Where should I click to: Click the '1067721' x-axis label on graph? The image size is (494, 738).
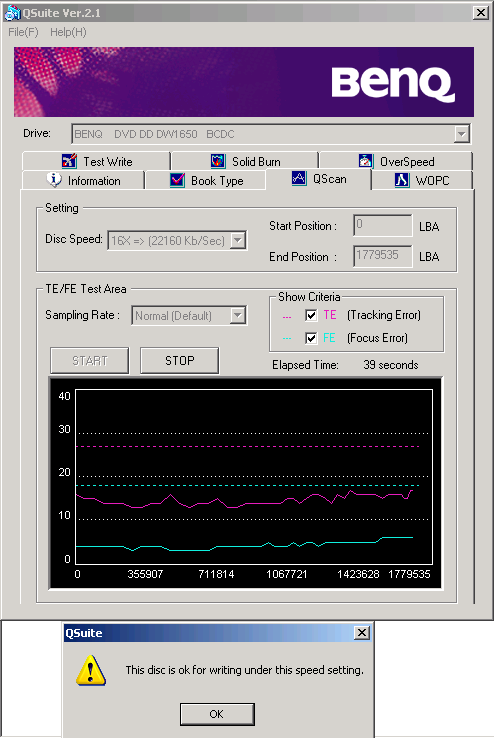coord(287,574)
